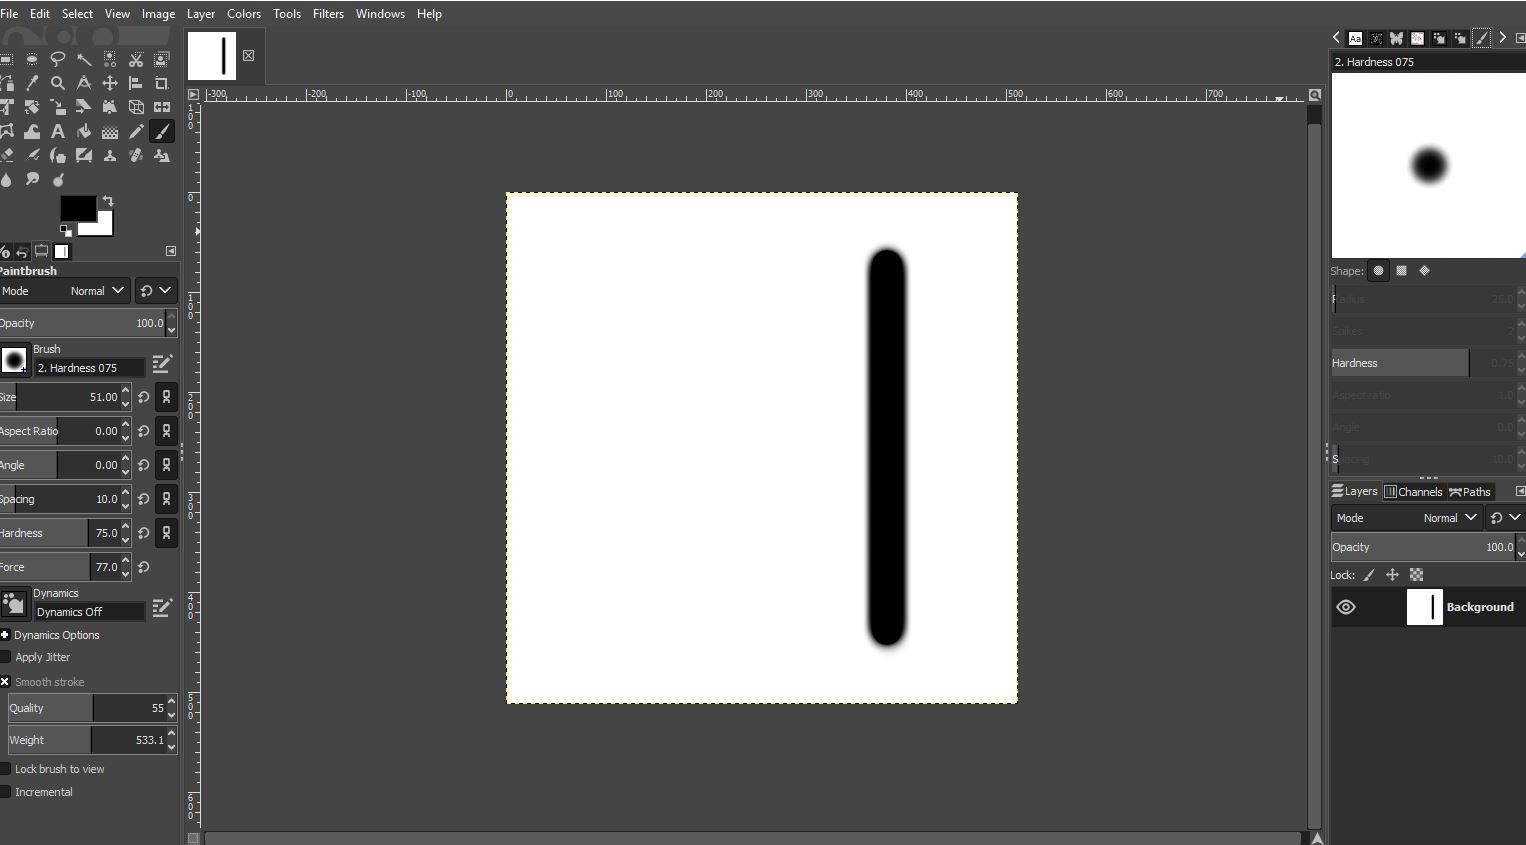Hide the Background layer with eye icon
This screenshot has height=845, width=1526.
pos(1346,607)
